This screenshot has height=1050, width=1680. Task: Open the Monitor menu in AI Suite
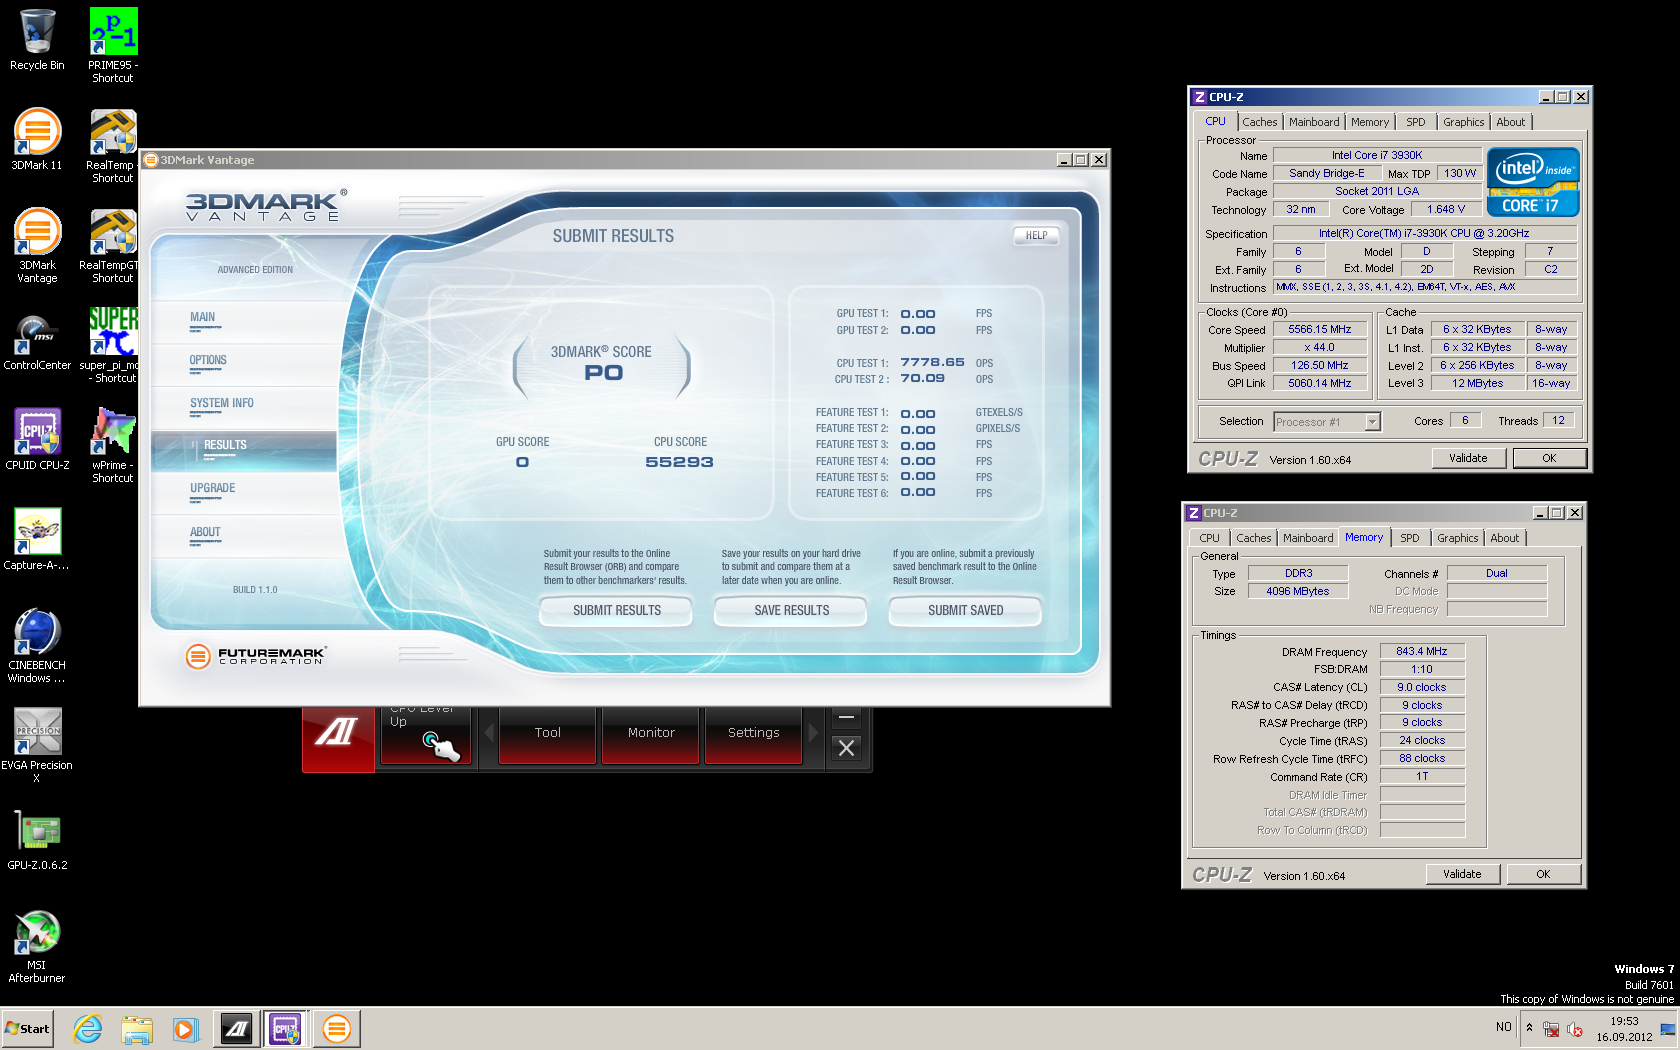coord(651,734)
